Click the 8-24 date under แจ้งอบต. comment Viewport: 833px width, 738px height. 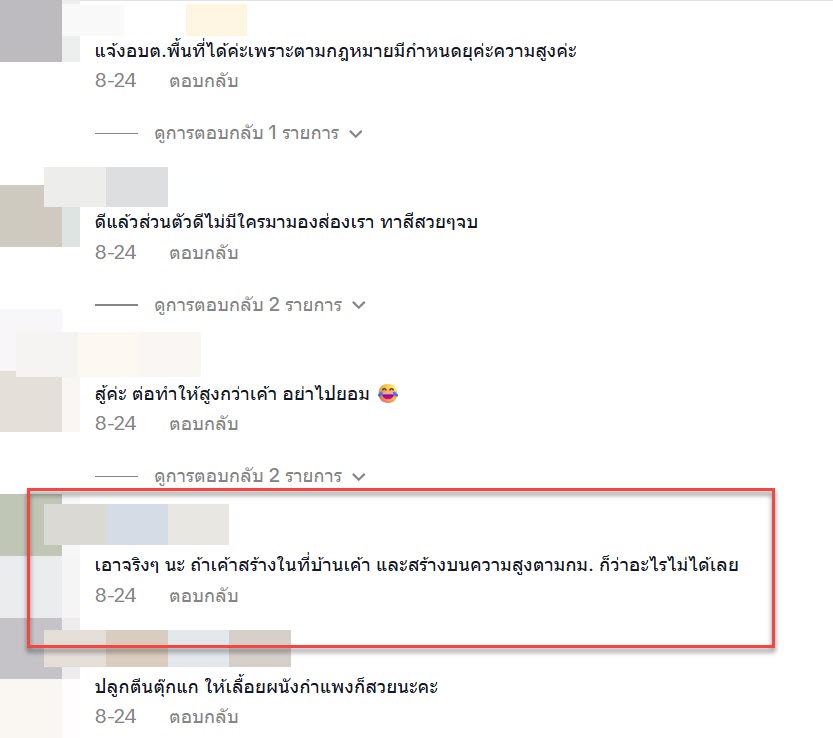pyautogui.click(x=116, y=81)
